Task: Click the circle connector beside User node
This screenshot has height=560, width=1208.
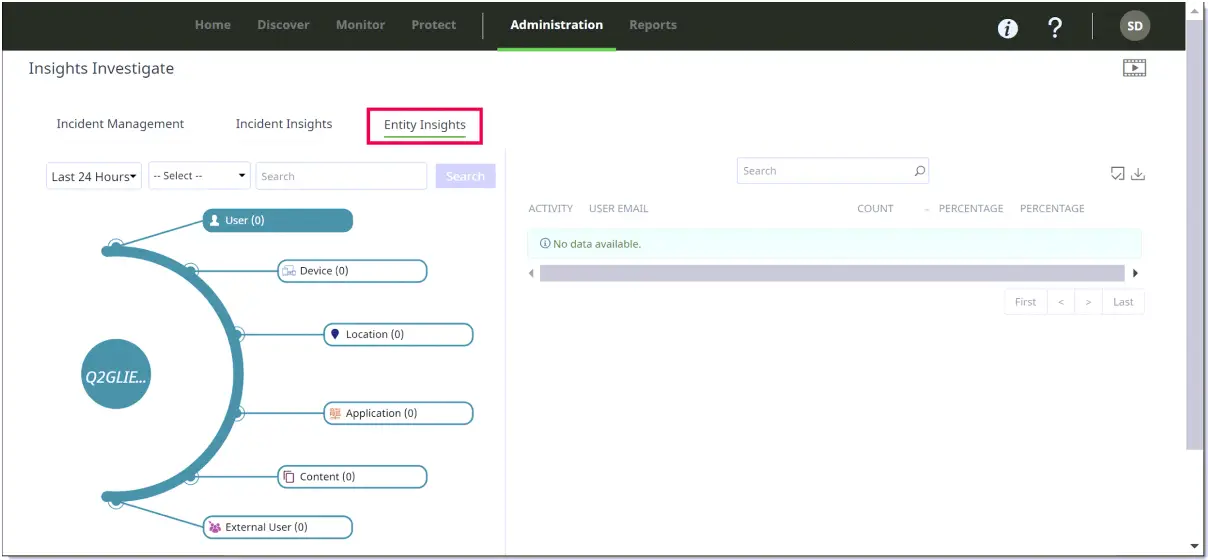Action: click(x=116, y=245)
